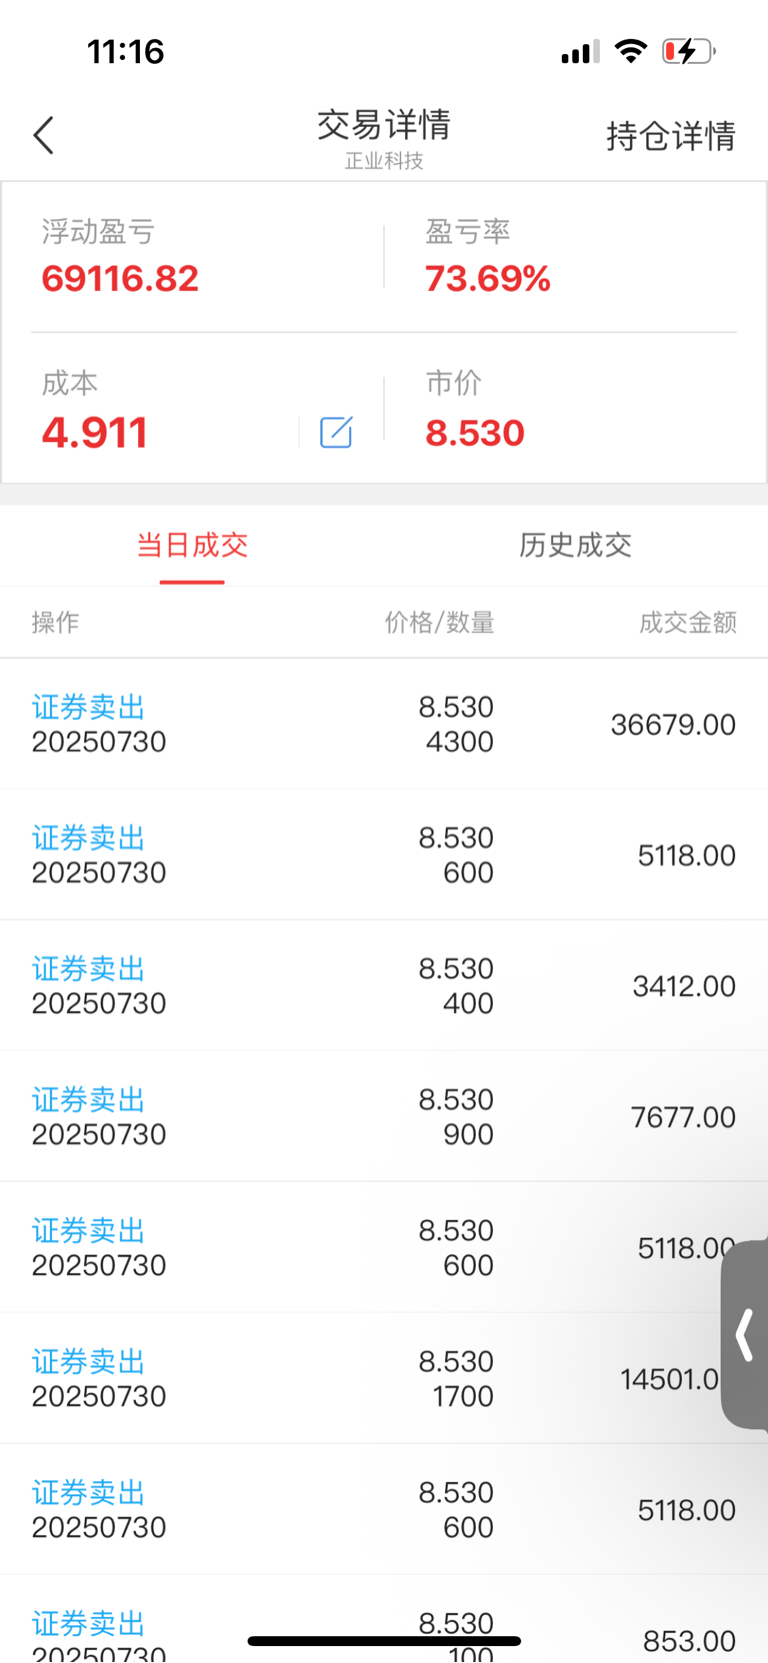Open the 4300 share sell record
The image size is (768, 1663).
pyautogui.click(x=384, y=724)
